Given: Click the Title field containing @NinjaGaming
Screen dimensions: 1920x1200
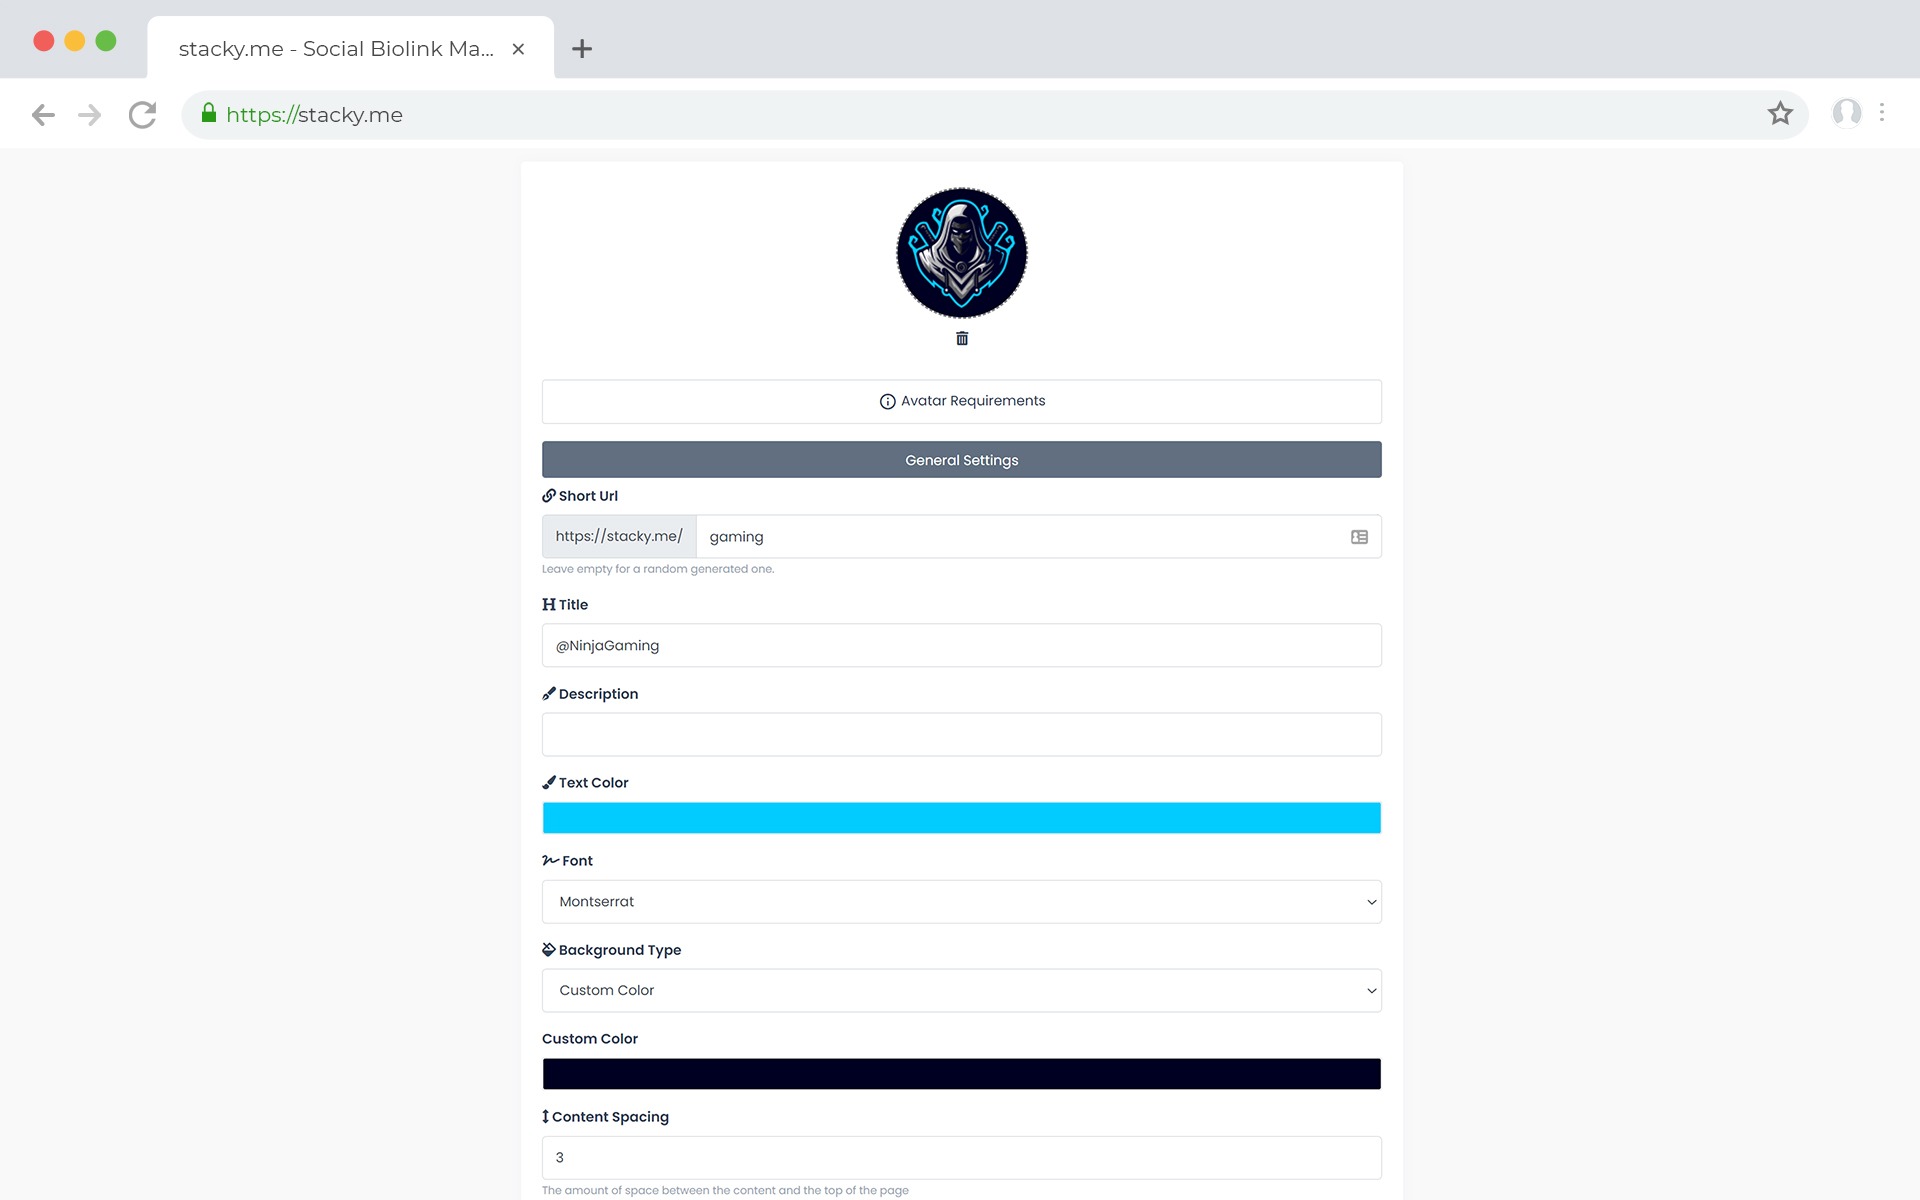Looking at the screenshot, I should (x=961, y=646).
